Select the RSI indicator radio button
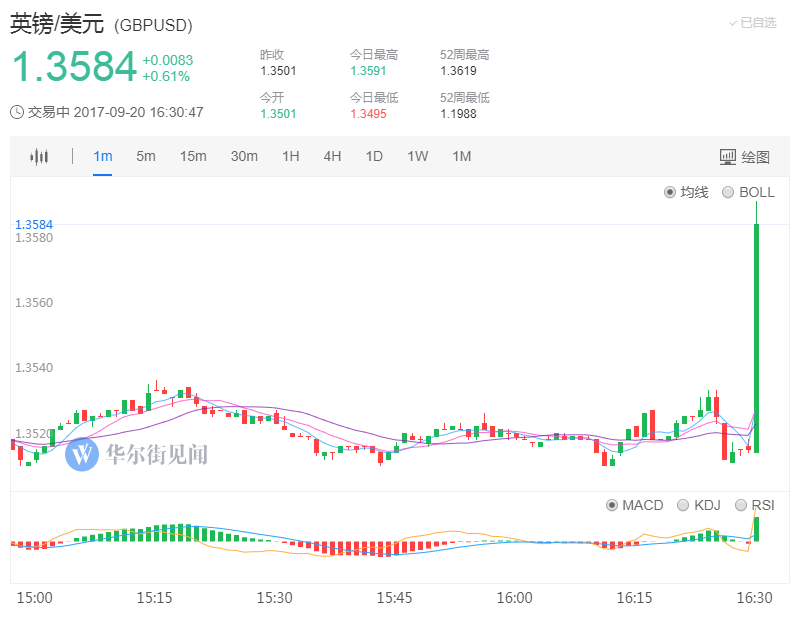This screenshot has width=792, height=618. [740, 505]
